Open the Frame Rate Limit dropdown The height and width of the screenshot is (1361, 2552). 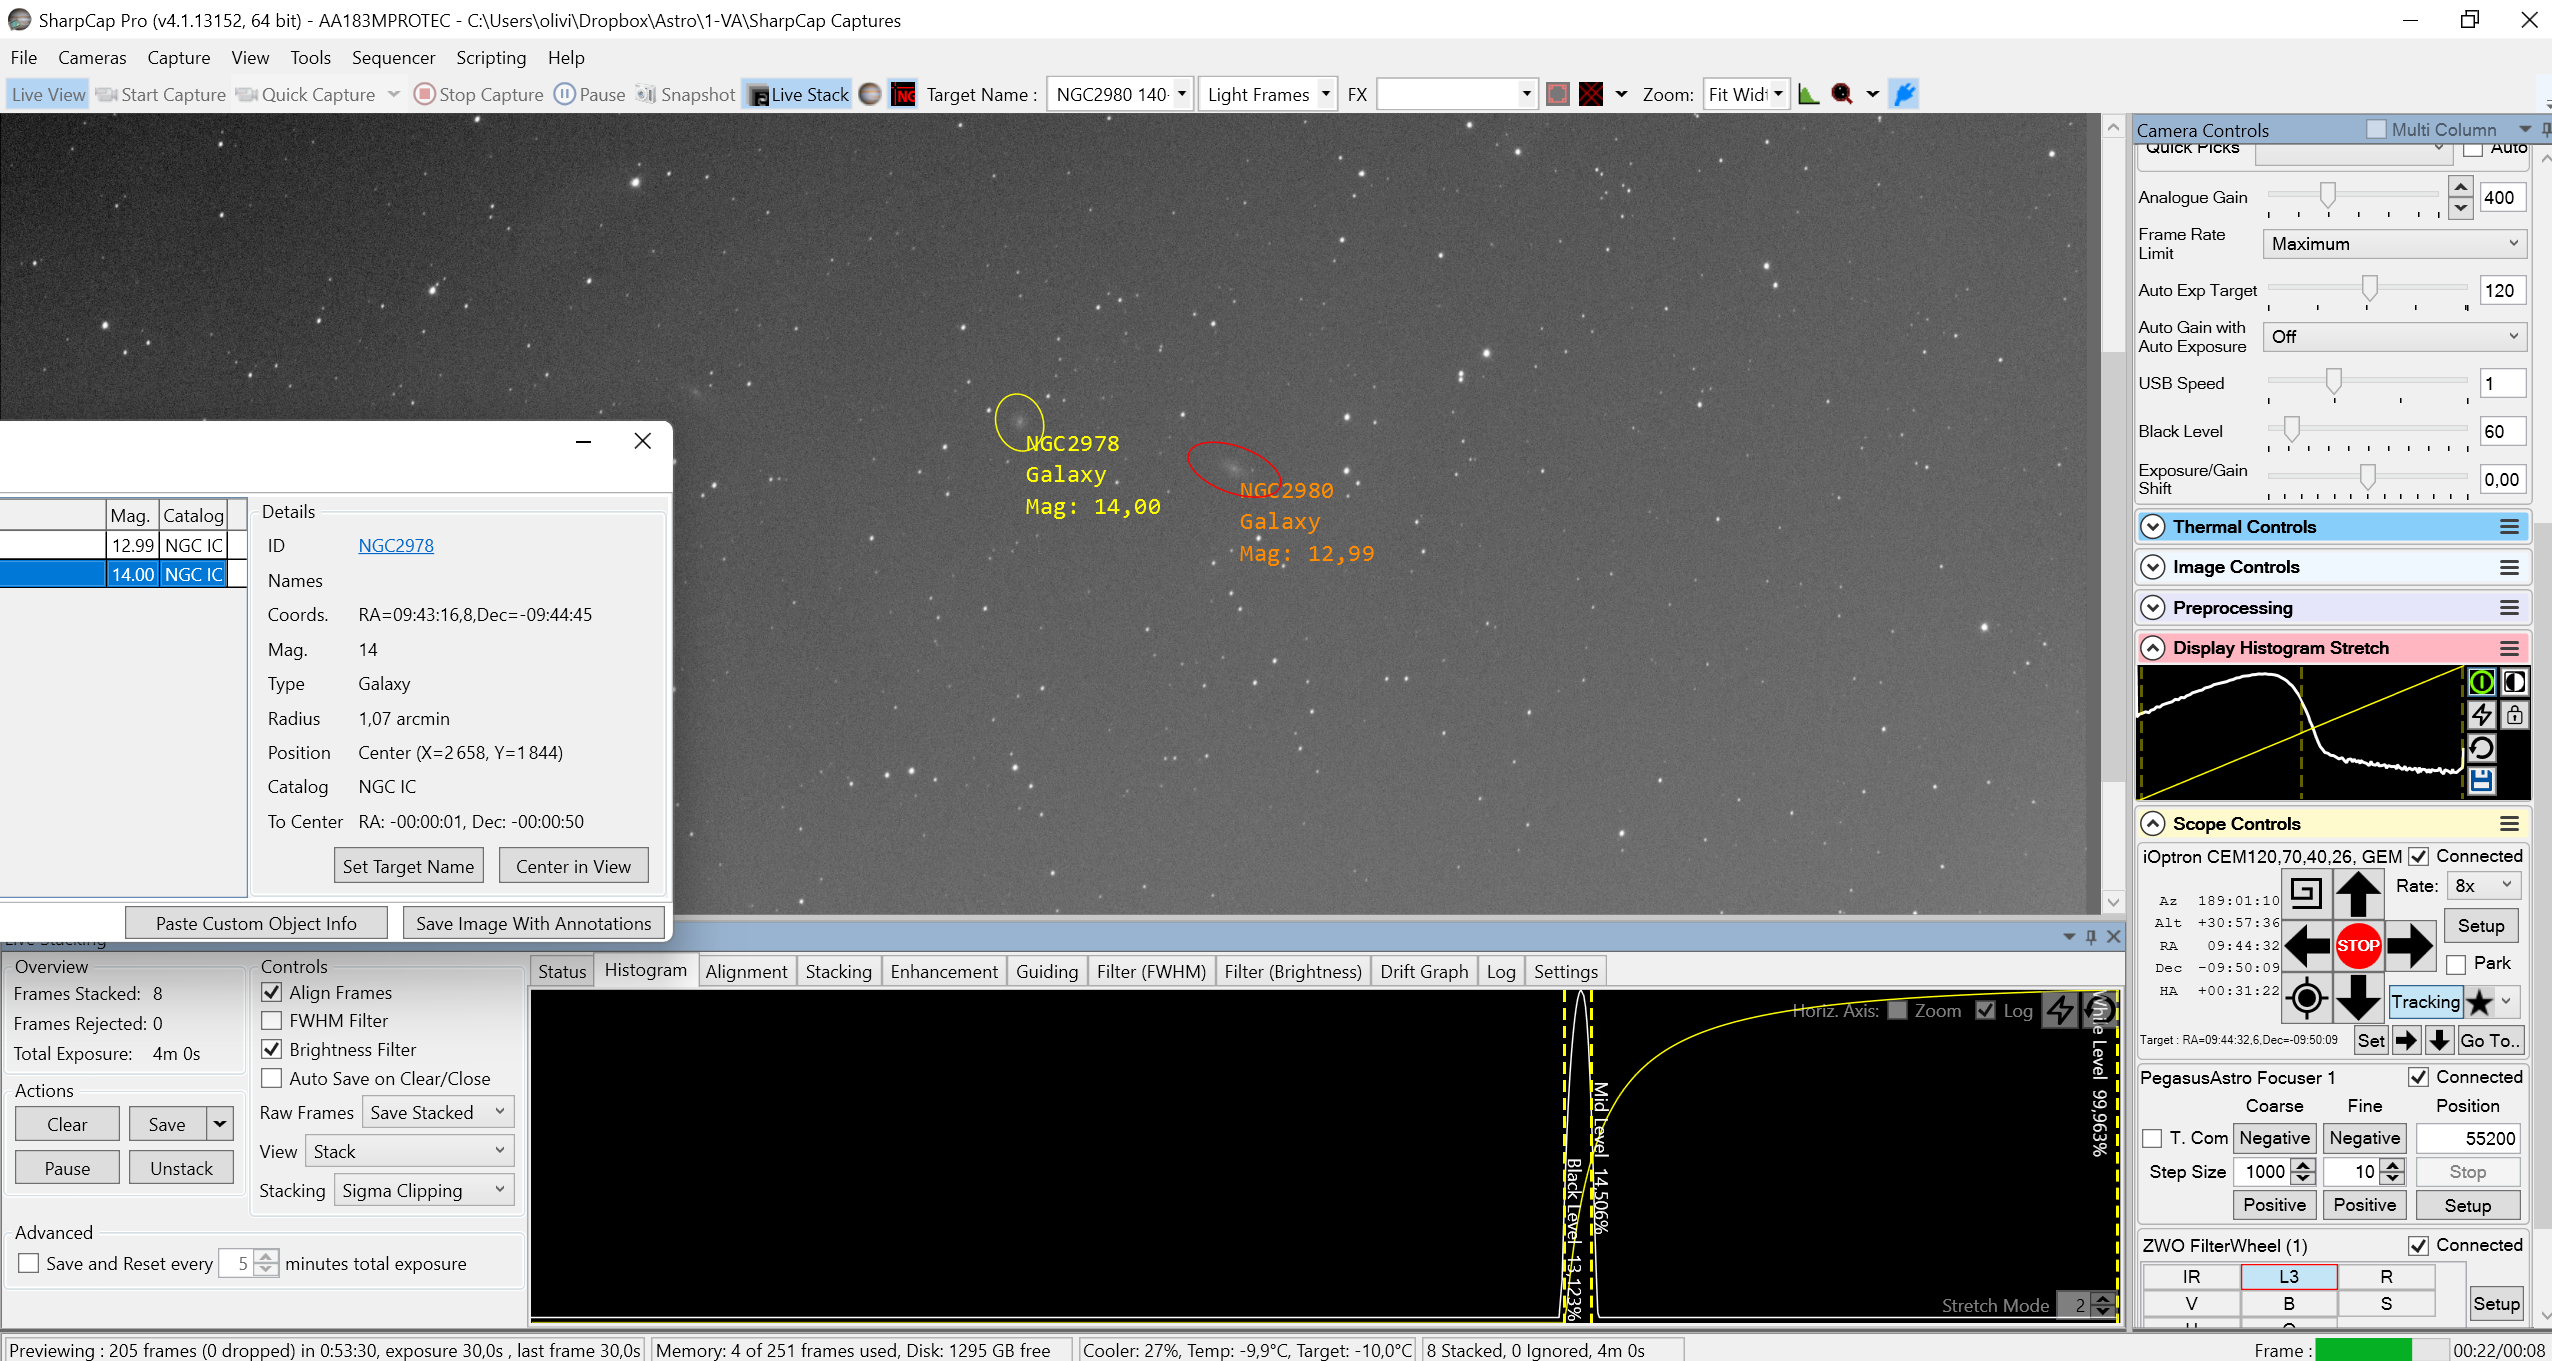2394,243
